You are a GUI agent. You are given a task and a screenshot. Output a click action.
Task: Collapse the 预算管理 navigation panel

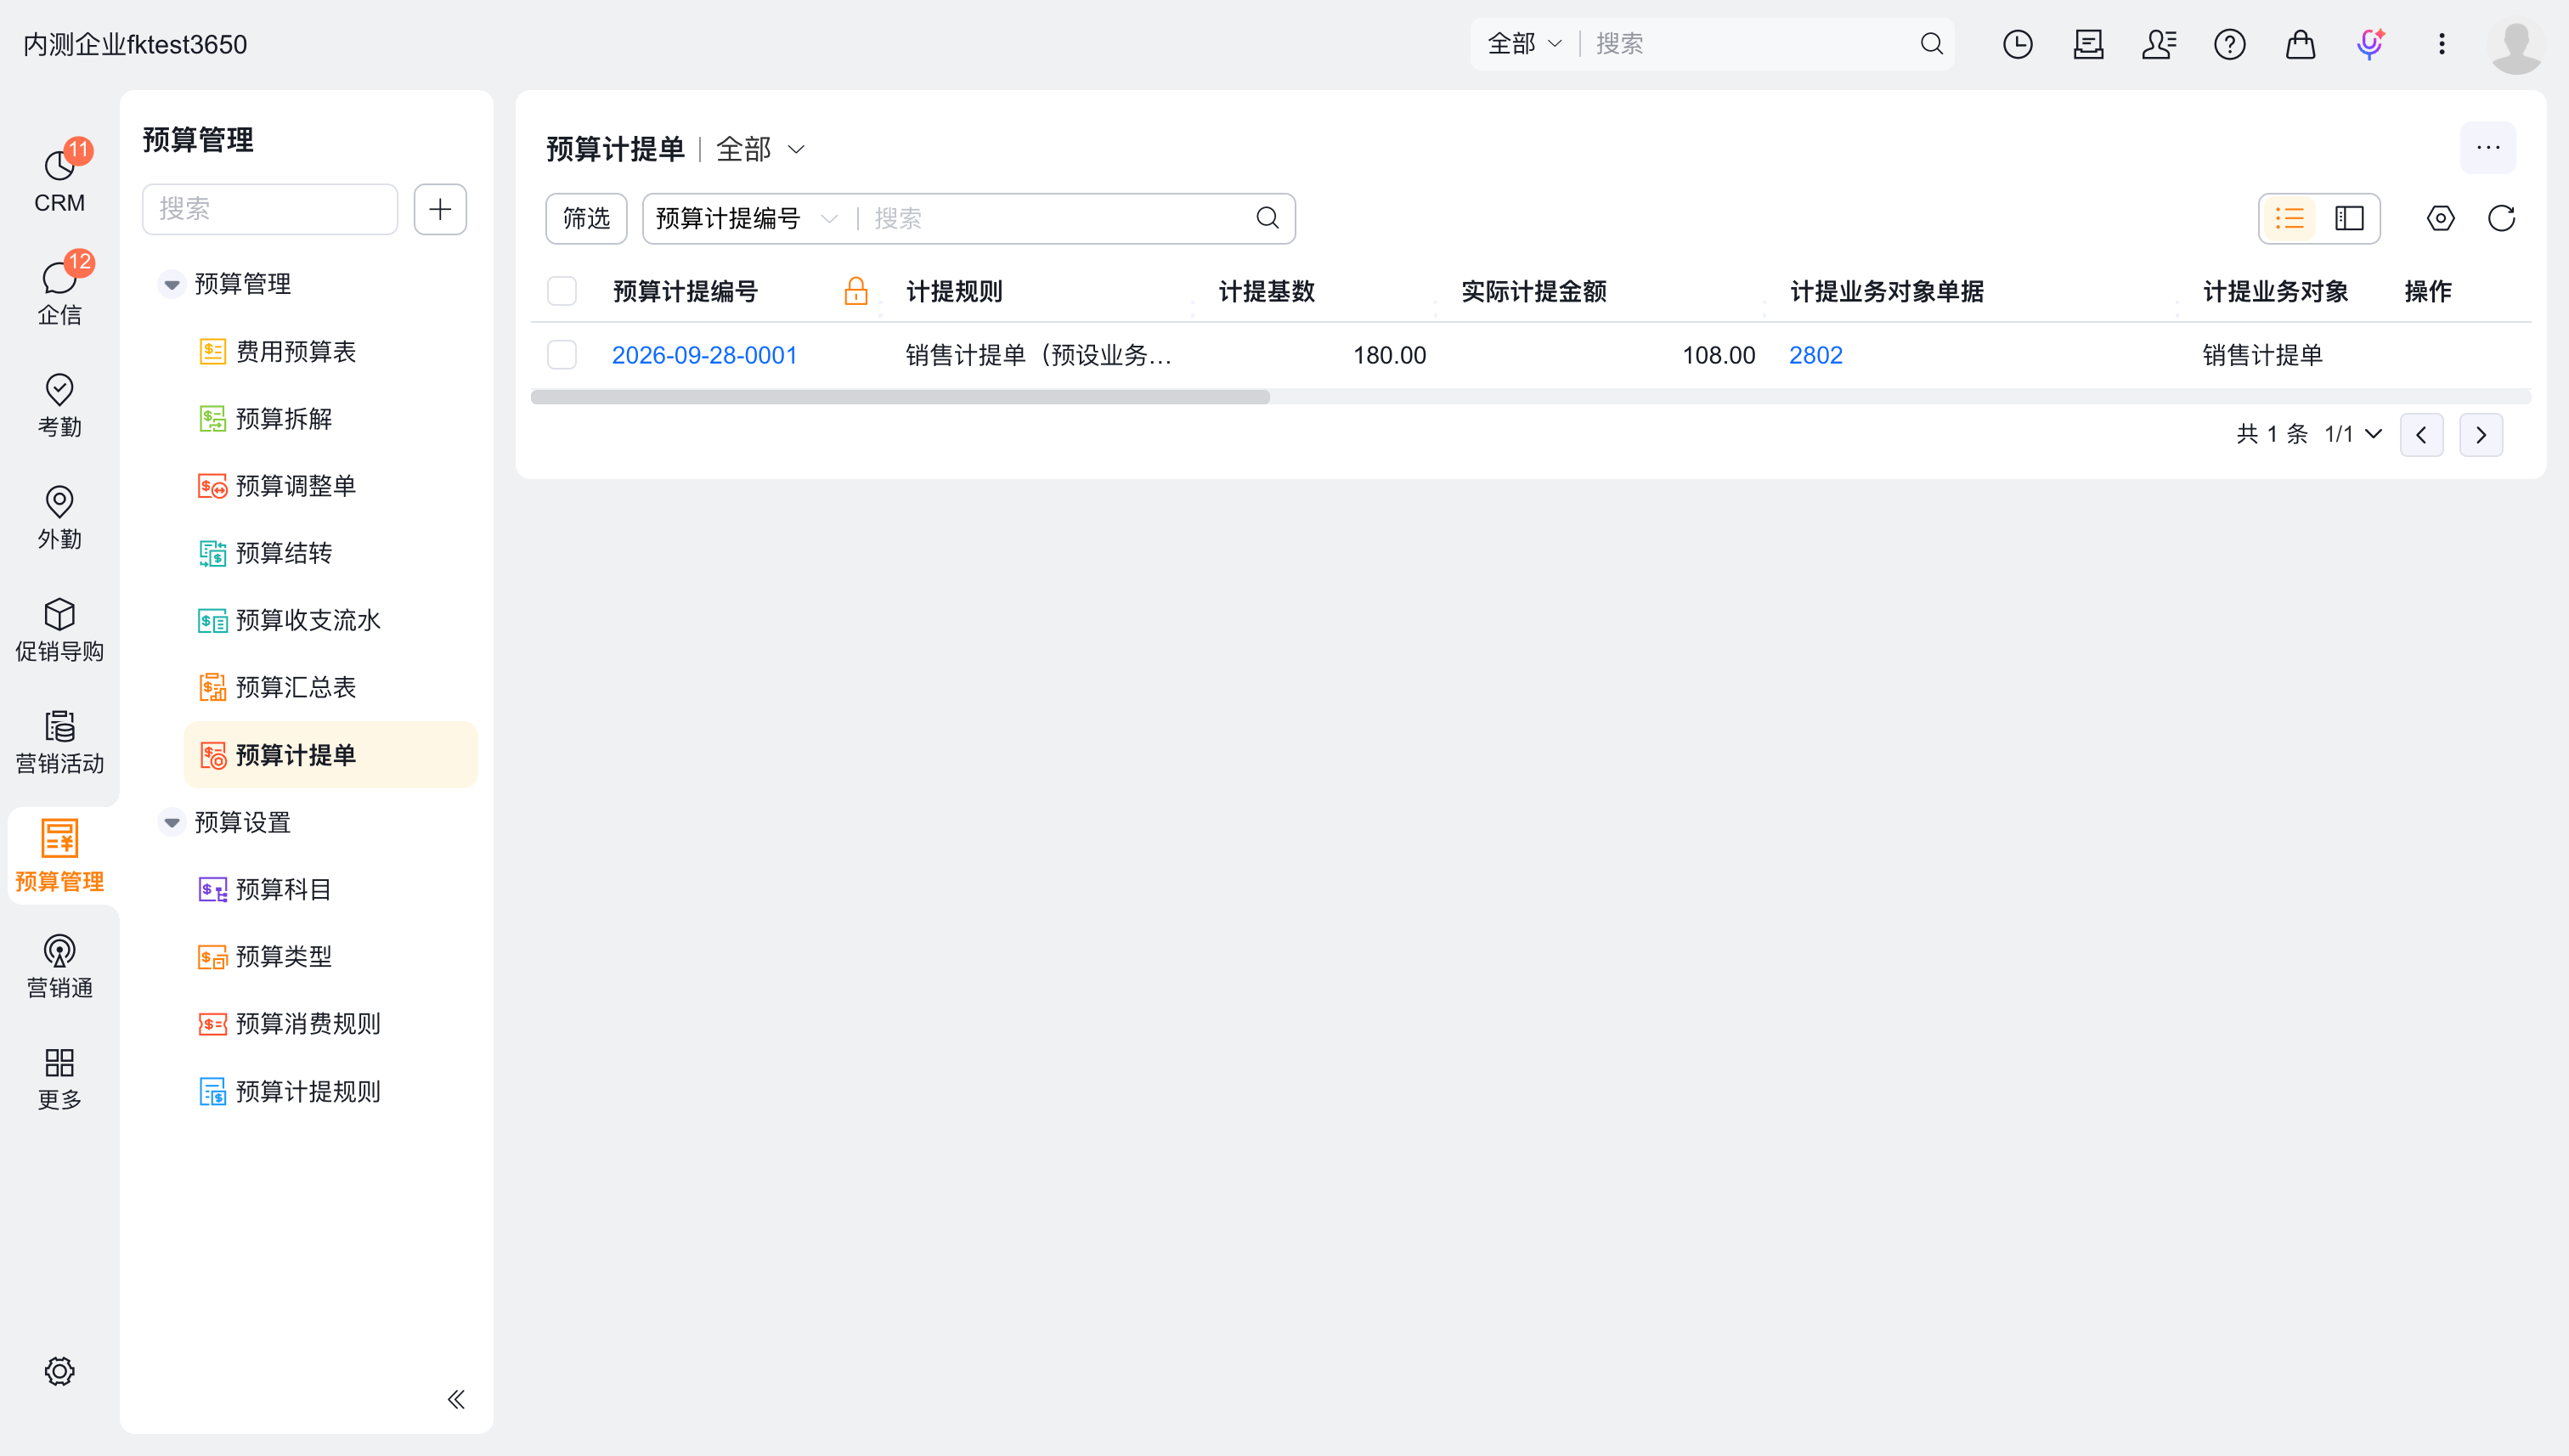coord(456,1399)
